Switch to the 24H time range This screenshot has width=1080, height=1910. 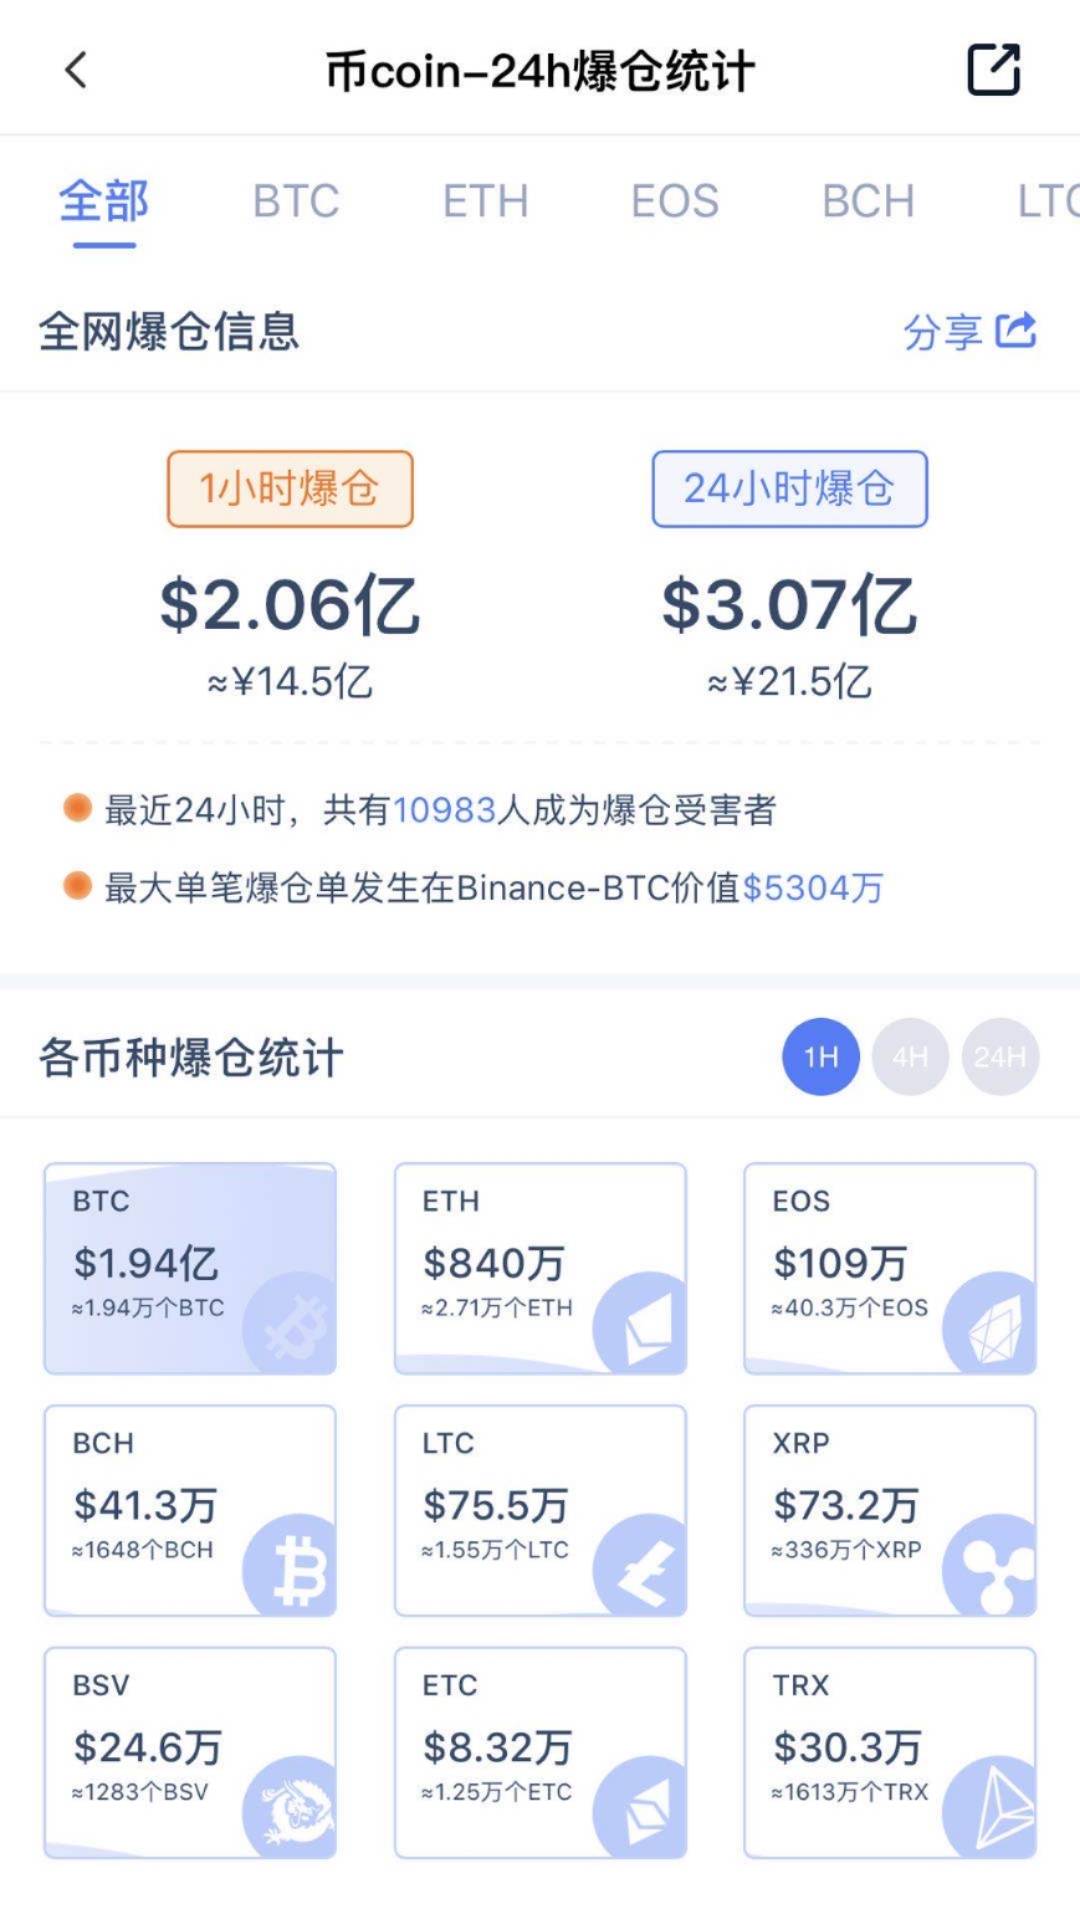coord(1000,1057)
